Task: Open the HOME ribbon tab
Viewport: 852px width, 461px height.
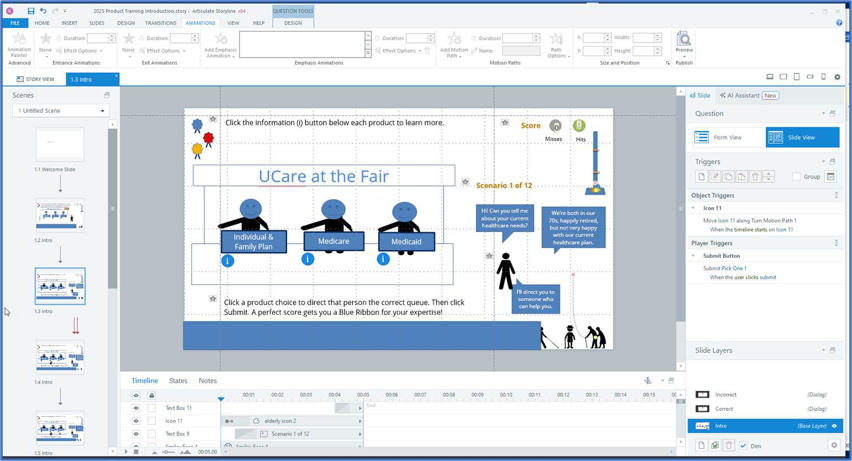Action: [x=42, y=23]
